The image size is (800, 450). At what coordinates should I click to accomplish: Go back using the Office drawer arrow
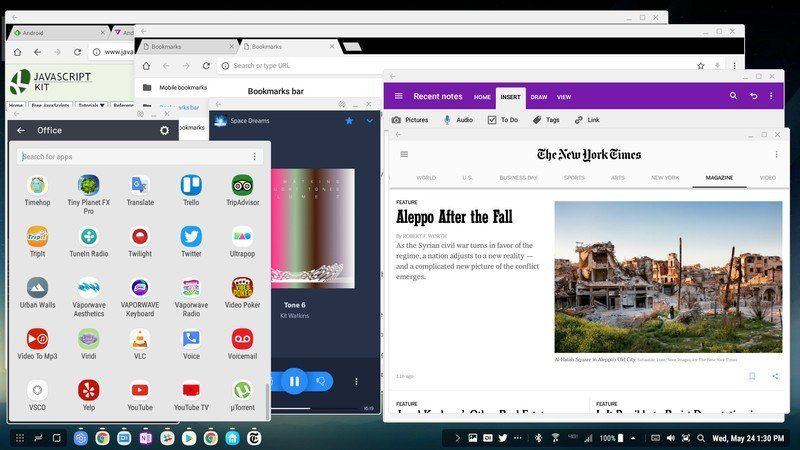tap(21, 131)
